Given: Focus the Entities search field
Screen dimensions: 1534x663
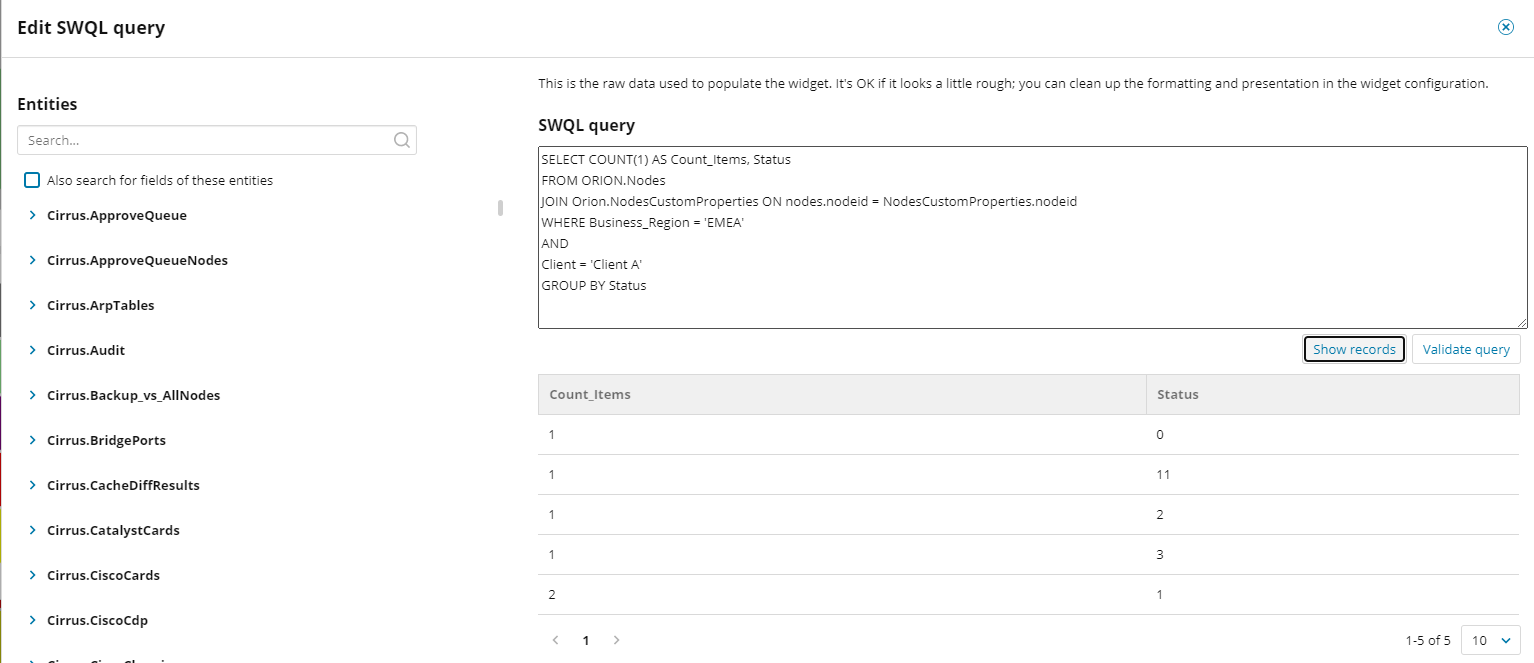Looking at the screenshot, I should (x=205, y=141).
